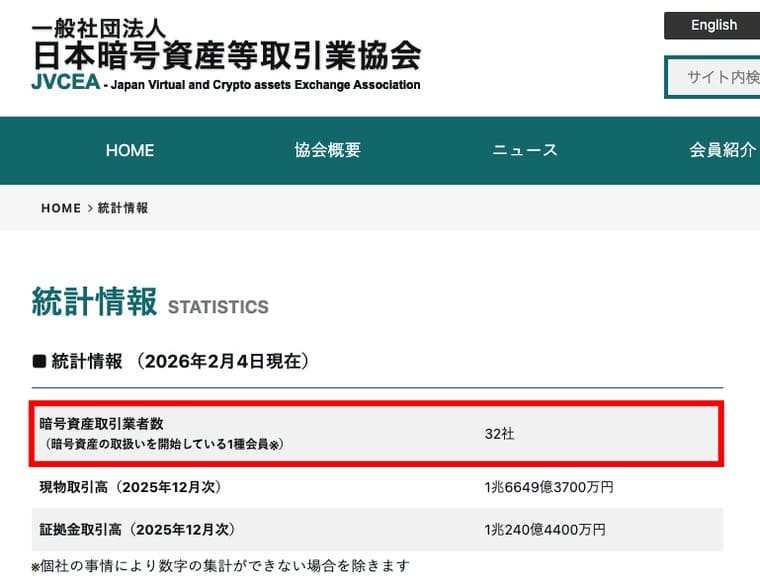The width and height of the screenshot is (760, 588).
Task: Follow the HOME breadcrumb link
Action: pos(60,208)
